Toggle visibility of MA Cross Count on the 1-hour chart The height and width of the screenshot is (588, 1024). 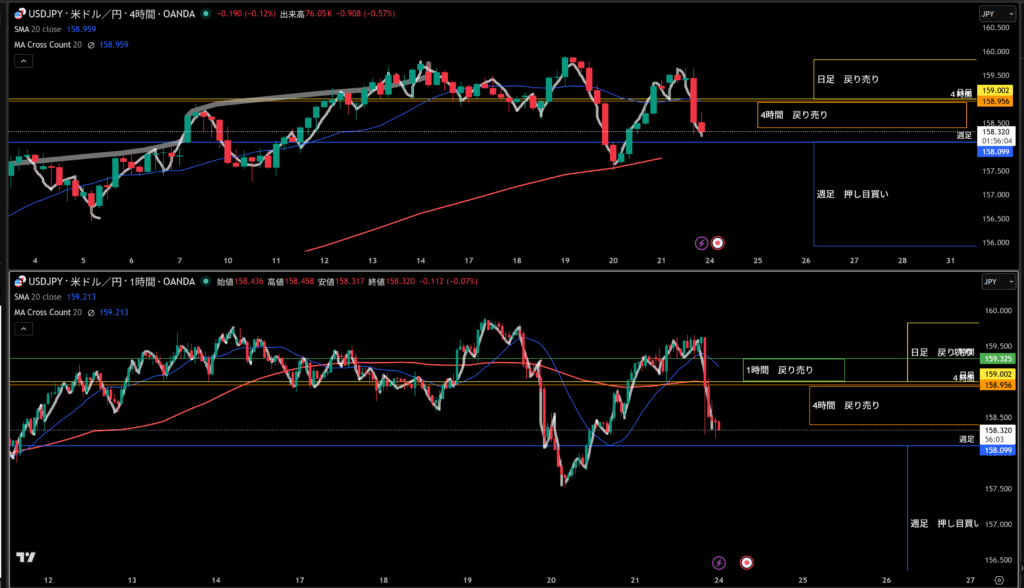[92, 313]
